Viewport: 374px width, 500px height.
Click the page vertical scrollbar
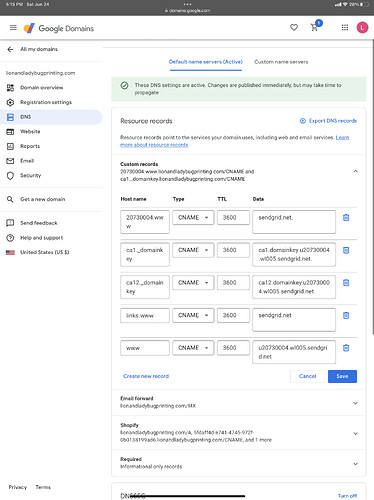[x=373, y=187]
